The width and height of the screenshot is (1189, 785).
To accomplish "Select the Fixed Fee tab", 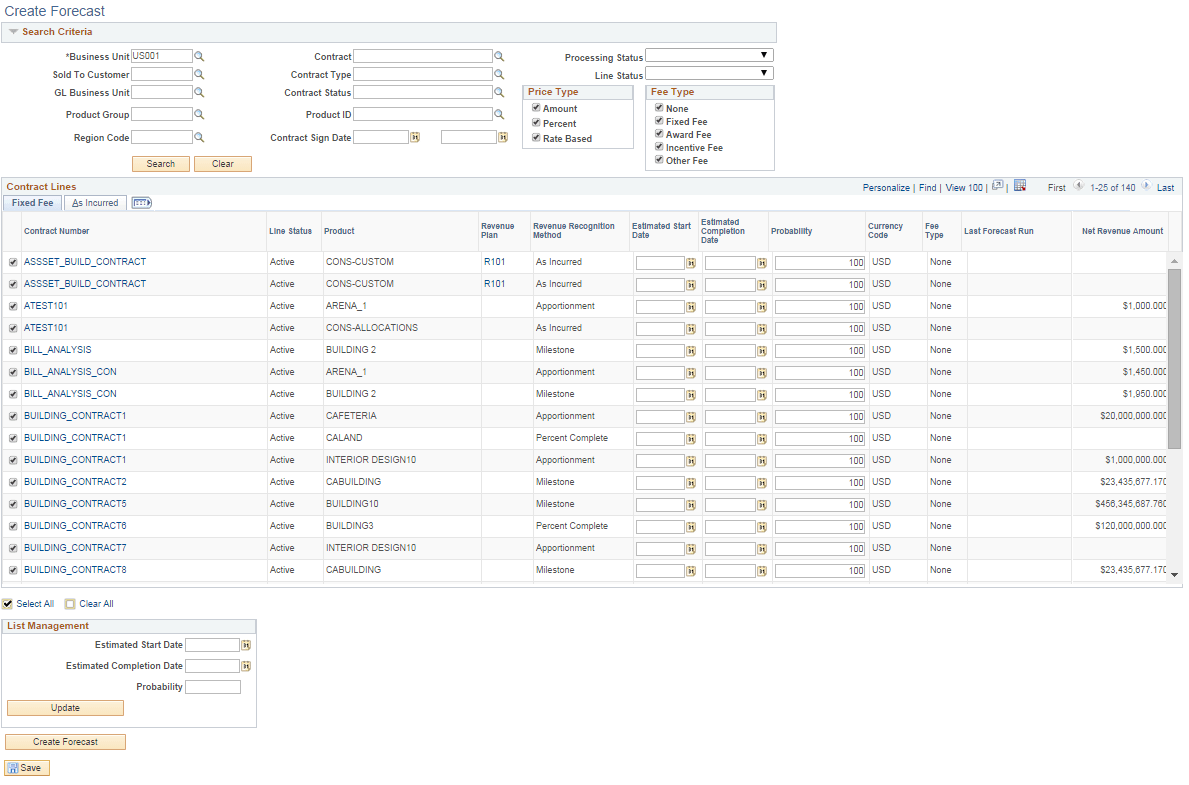I will [32, 202].
